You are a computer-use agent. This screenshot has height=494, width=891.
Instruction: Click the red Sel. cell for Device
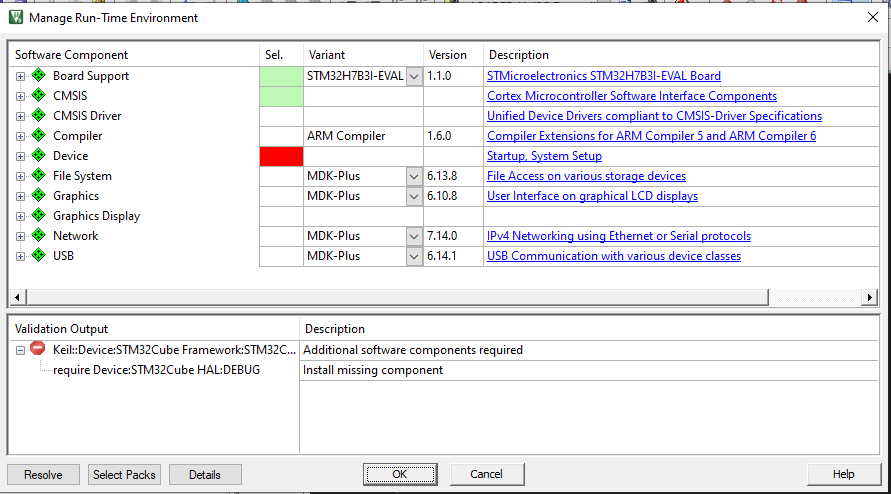(x=281, y=156)
